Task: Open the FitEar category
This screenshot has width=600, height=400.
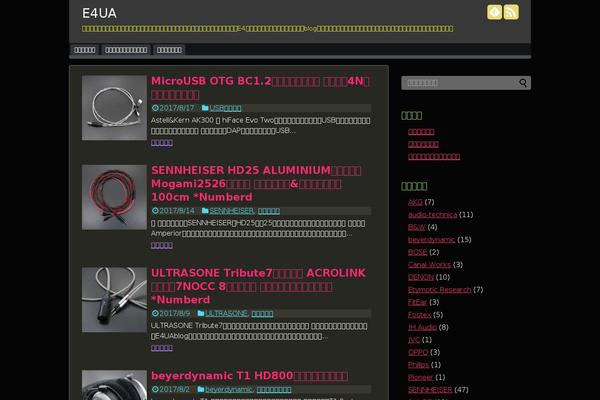Action: click(417, 302)
